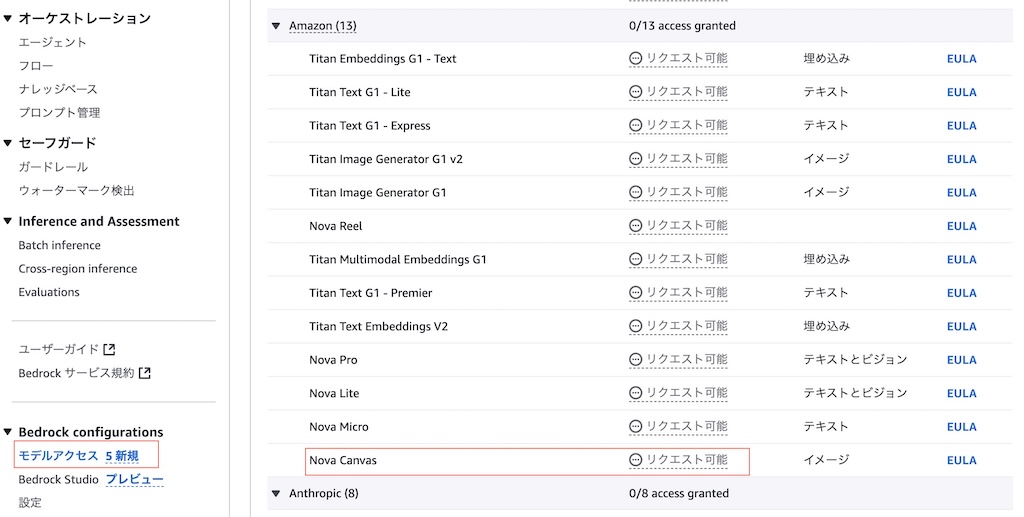Go to the ナレッジベース page

tap(58, 89)
